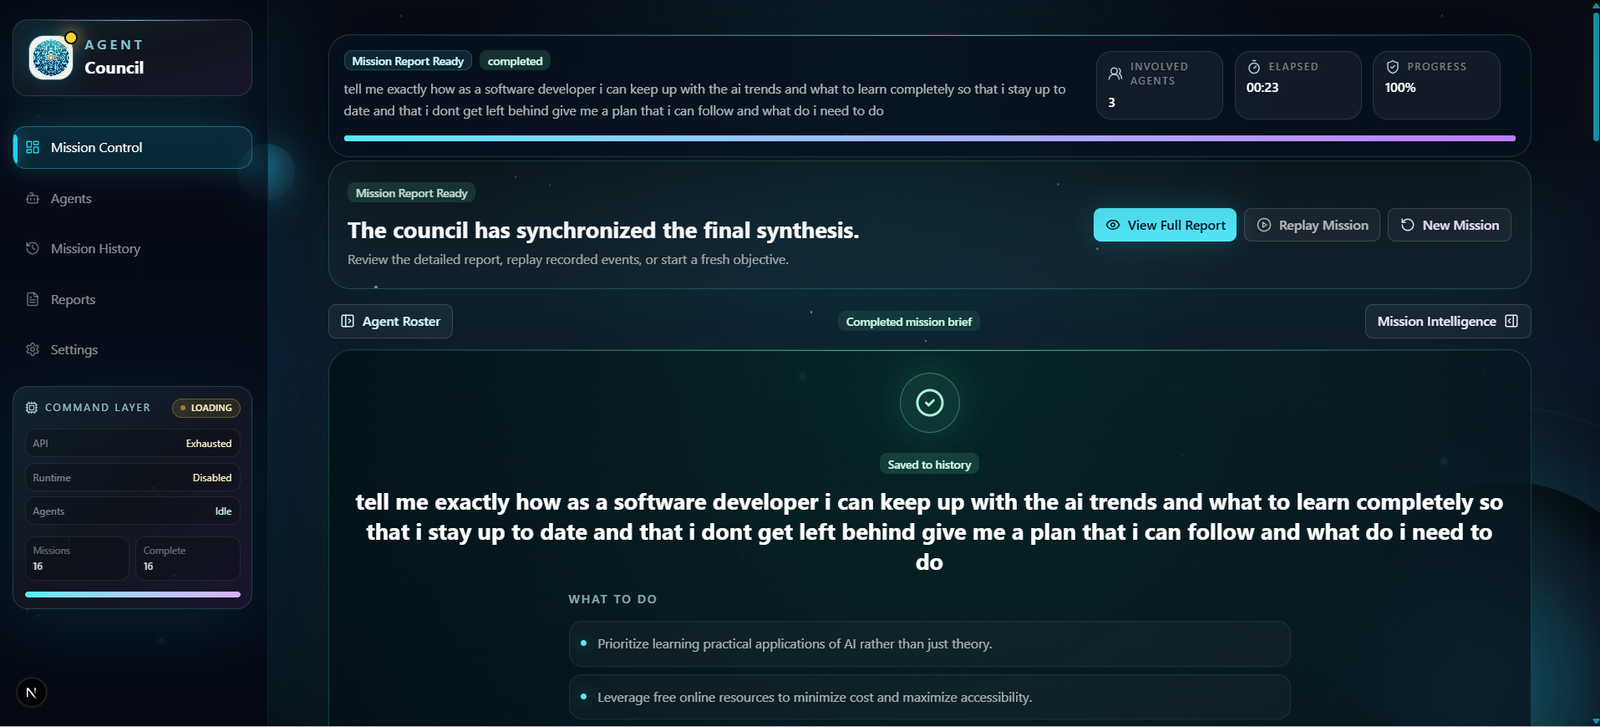Click the Agent Roster panel icon
This screenshot has height=727, width=1600.
[x=347, y=321]
